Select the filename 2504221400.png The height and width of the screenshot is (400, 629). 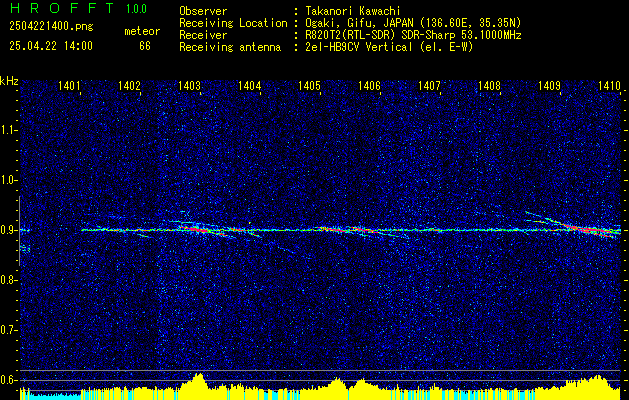click(51, 27)
